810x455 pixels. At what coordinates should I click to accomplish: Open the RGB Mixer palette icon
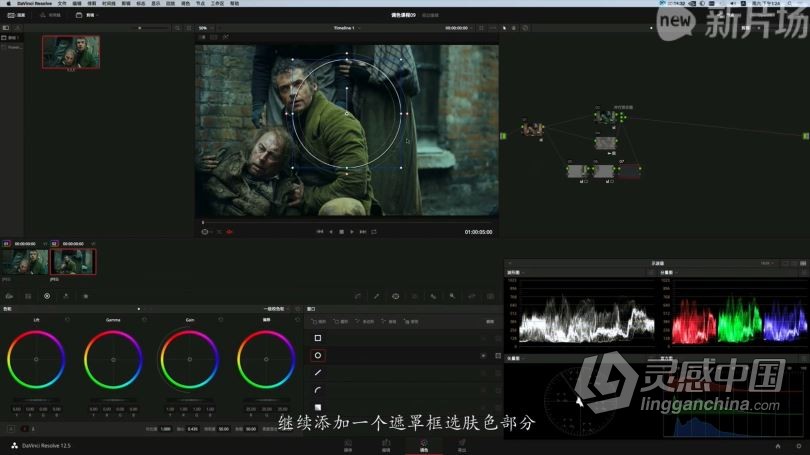coord(66,296)
